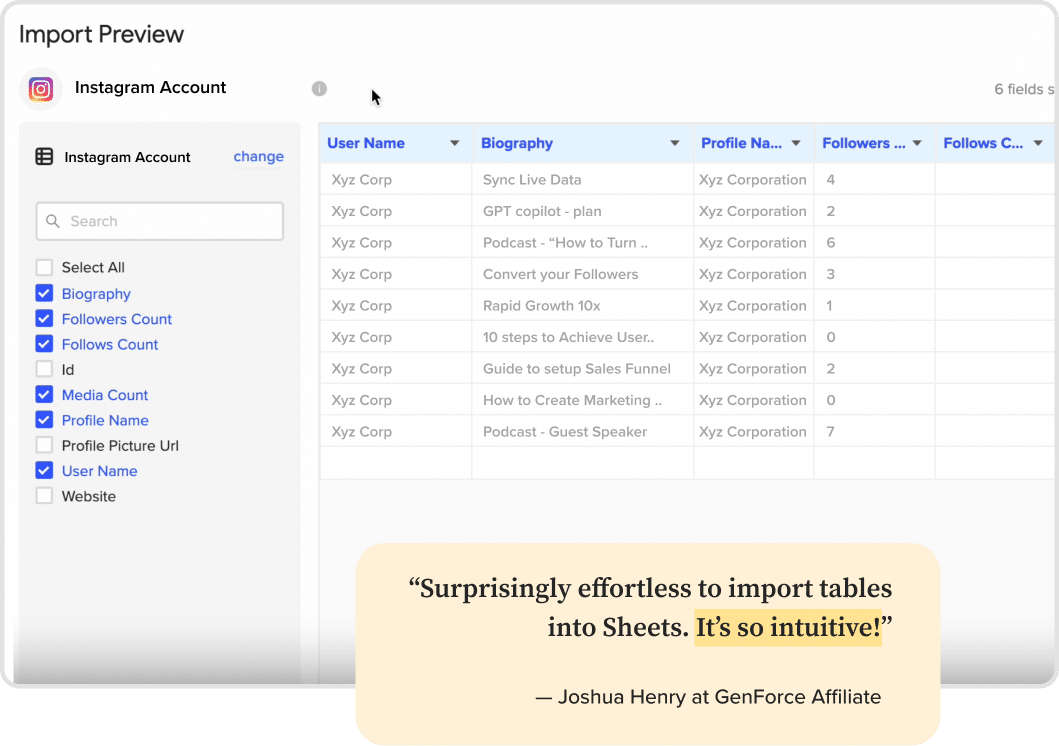
Task: Click the change link for Instagram Account
Action: coord(259,157)
